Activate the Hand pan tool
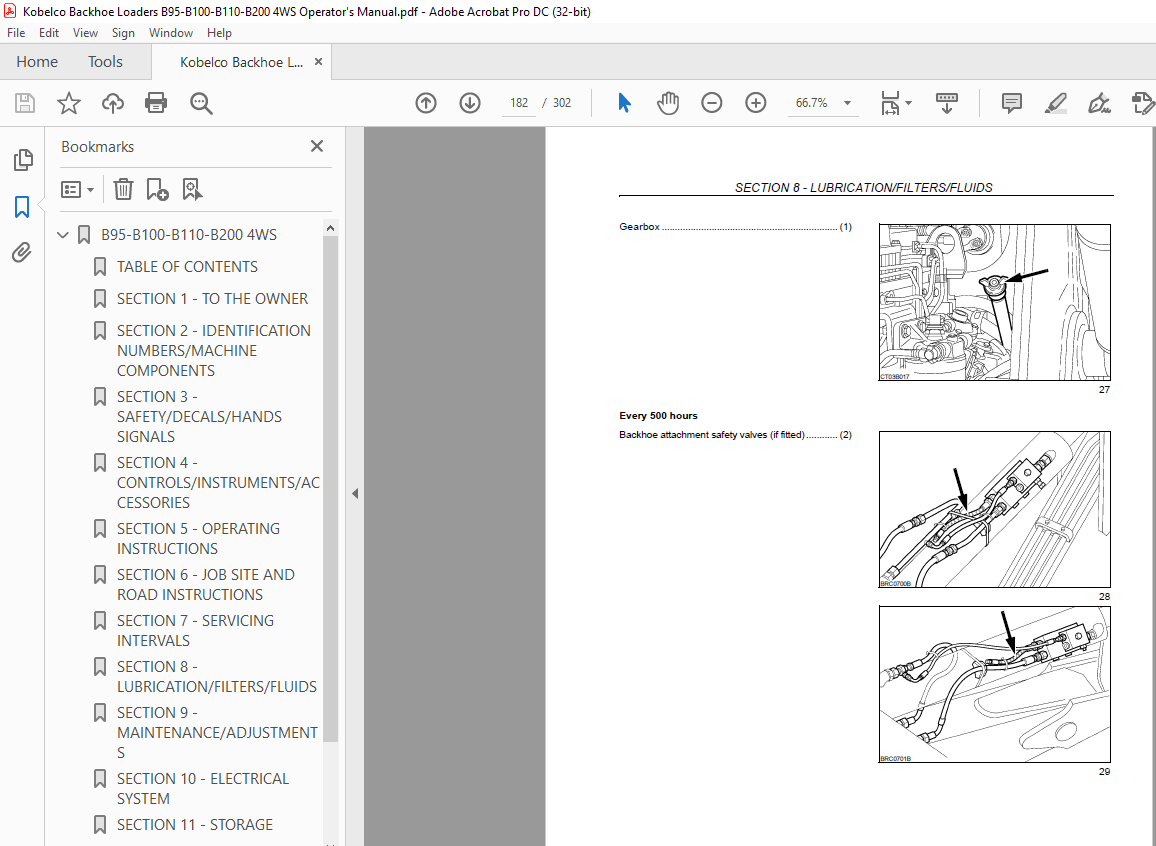Viewport: 1156px width, 846px height. click(668, 103)
